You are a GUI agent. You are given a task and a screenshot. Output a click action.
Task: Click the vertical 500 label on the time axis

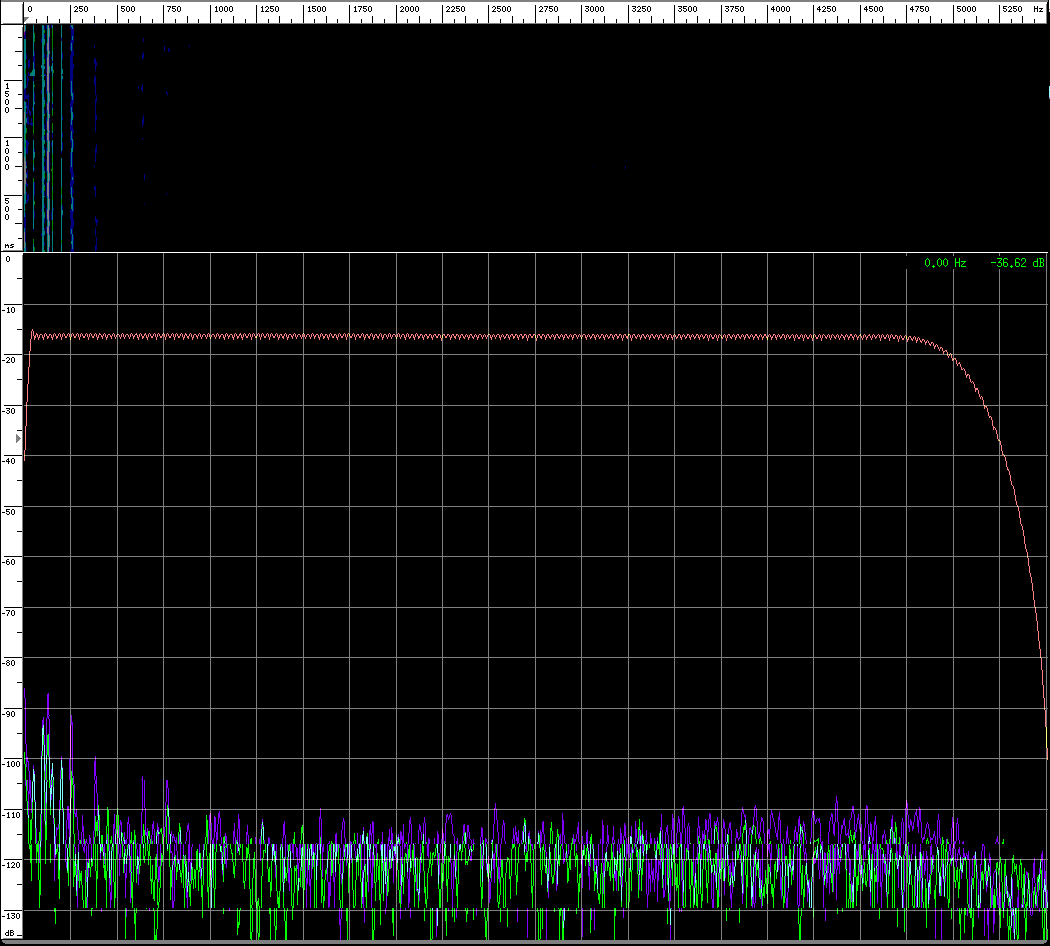tap(7, 209)
